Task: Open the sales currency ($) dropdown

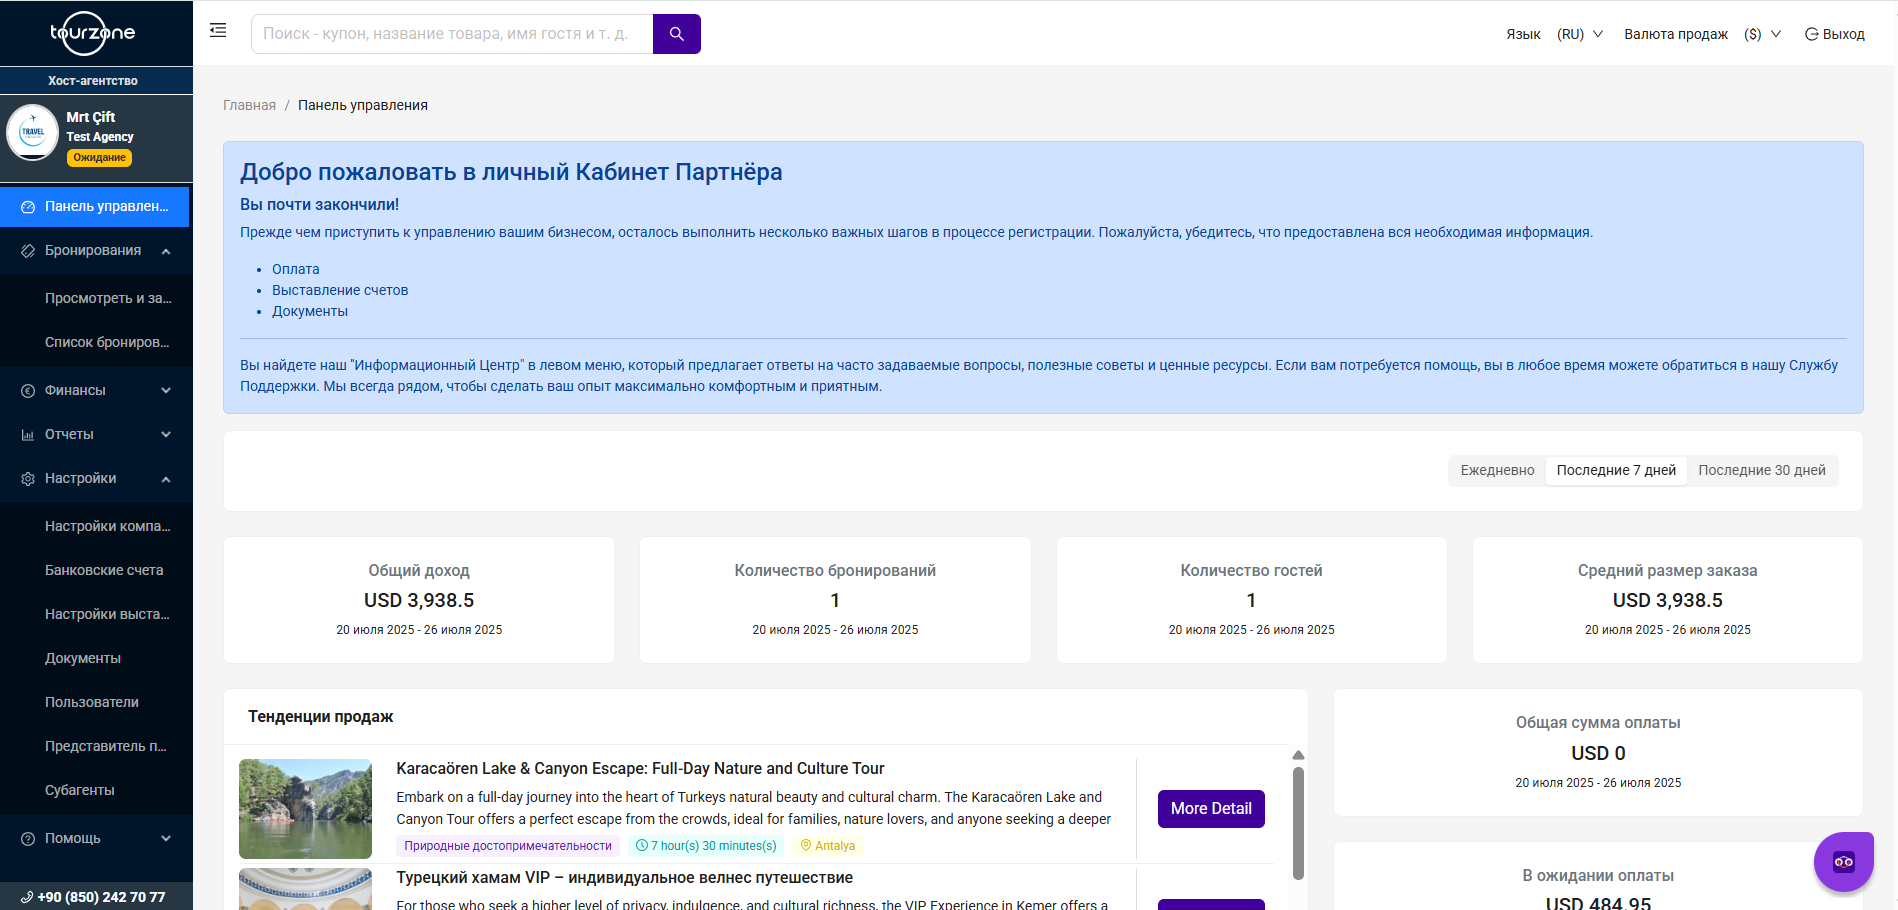Action: click(x=1762, y=34)
